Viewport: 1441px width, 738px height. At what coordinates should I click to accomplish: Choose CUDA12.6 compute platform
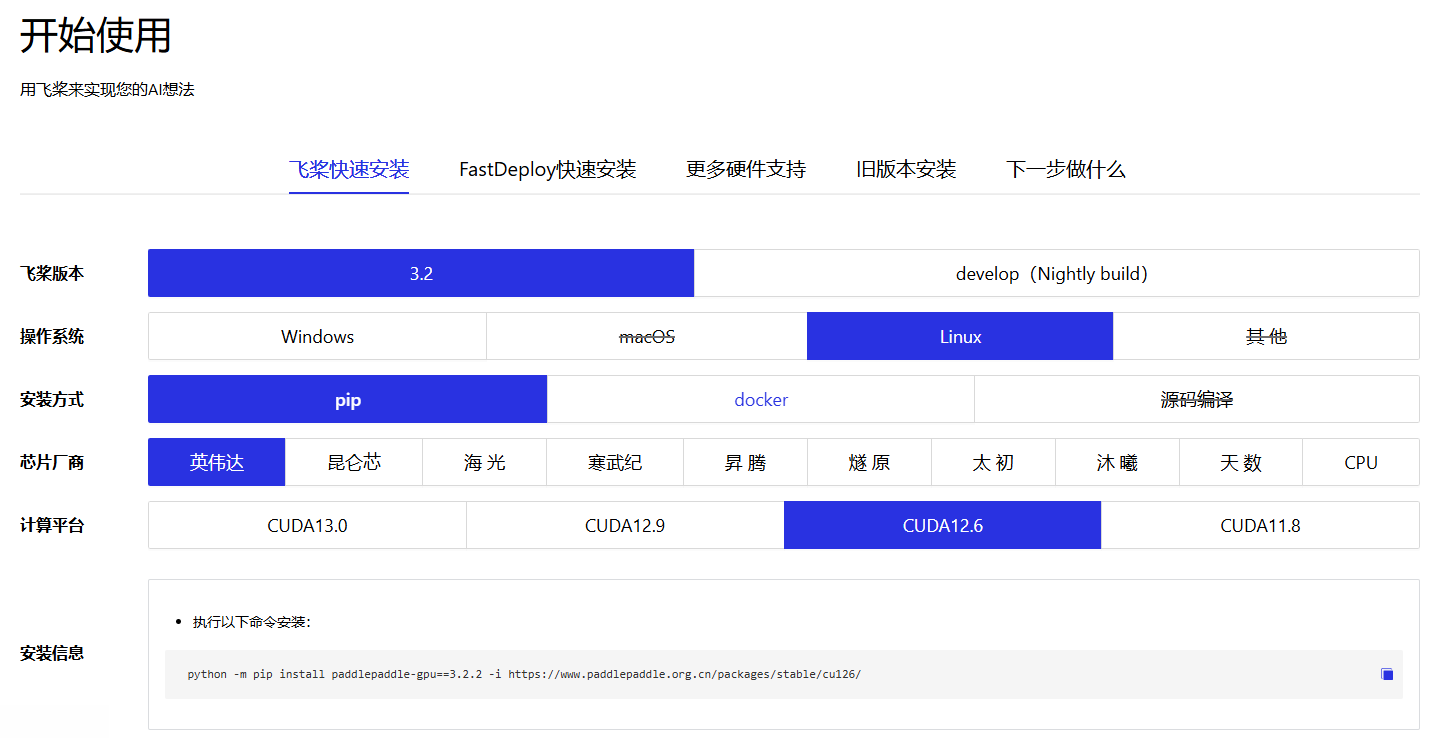point(942,525)
